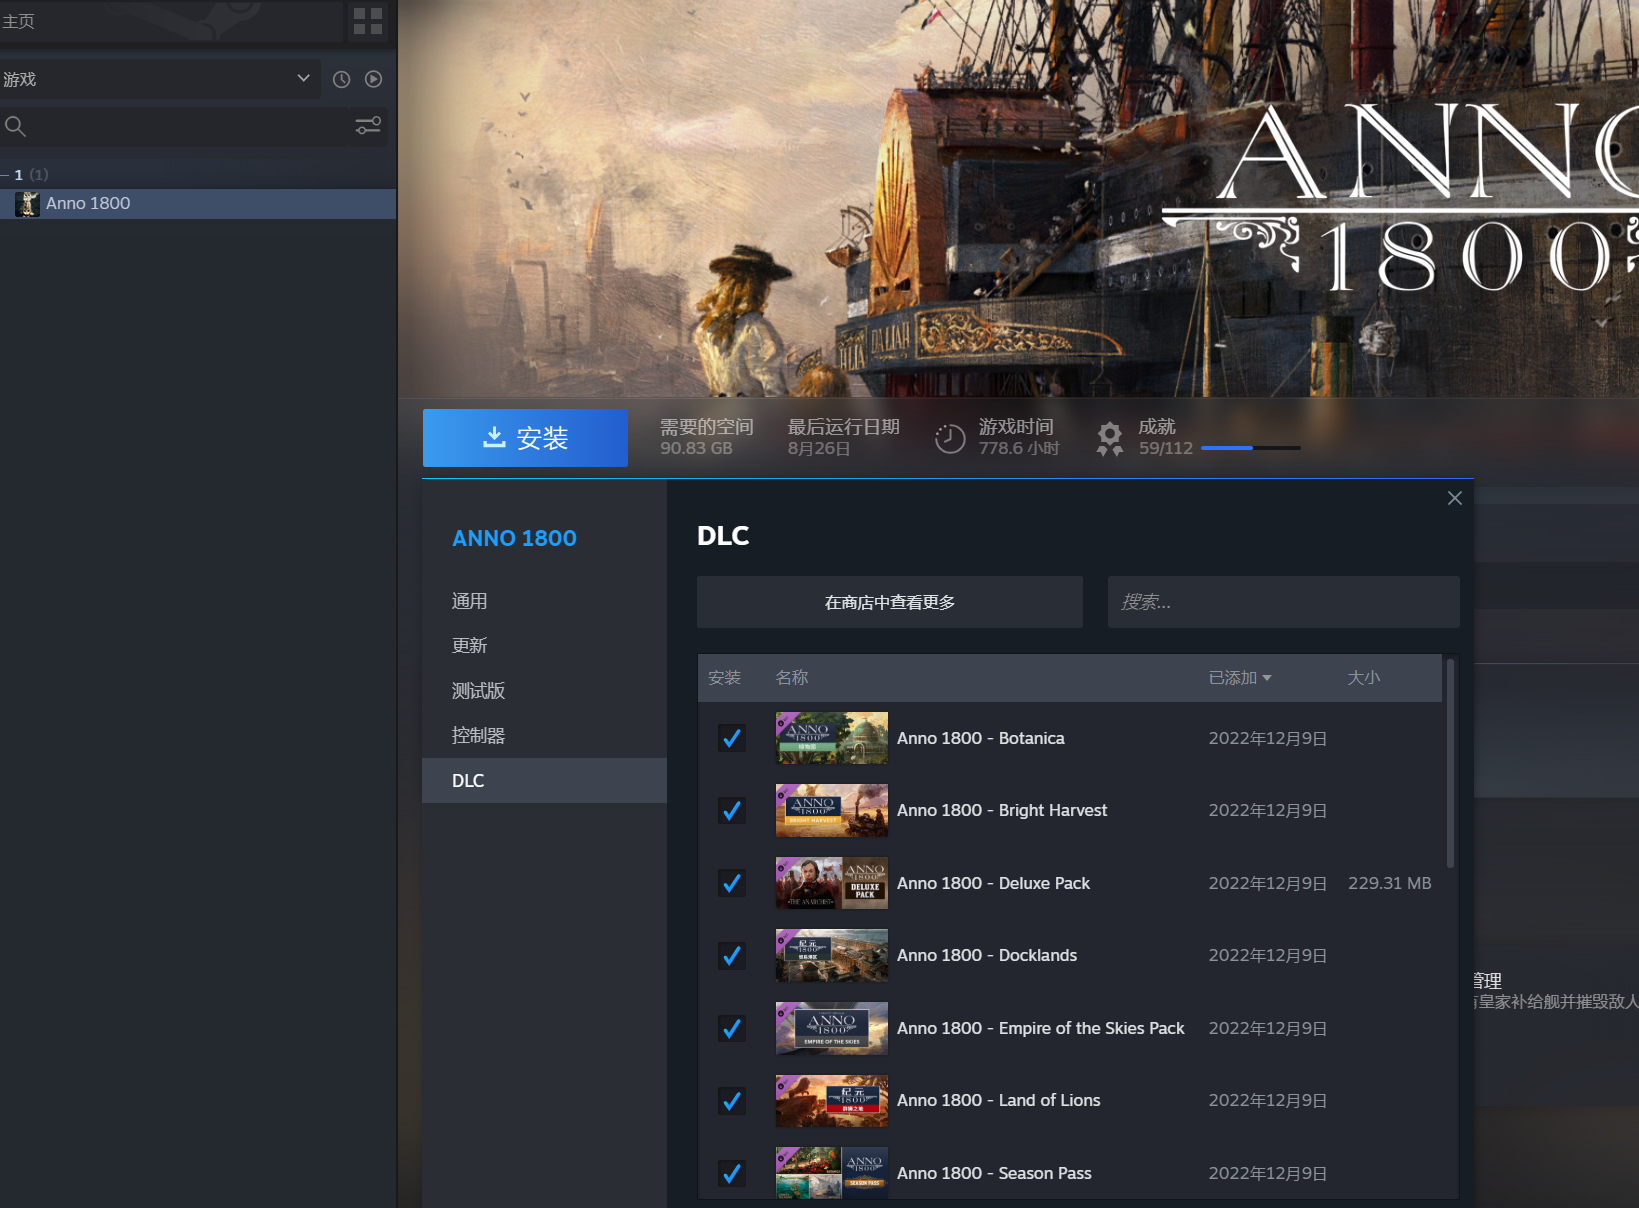Uncheck the Anno 1800 - Botanica DLC
Image resolution: width=1639 pixels, height=1208 pixels.
tap(732, 738)
